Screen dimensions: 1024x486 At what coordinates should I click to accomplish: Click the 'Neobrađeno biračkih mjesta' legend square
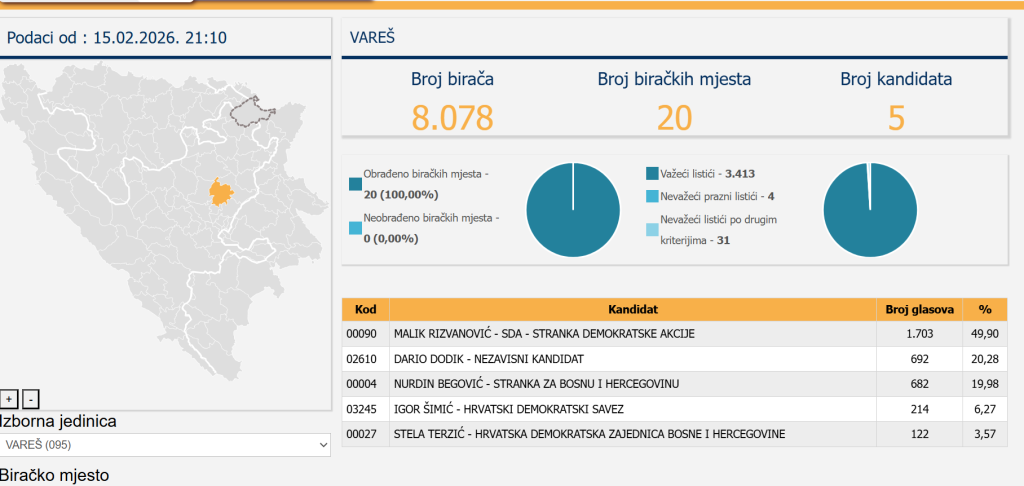355,228
